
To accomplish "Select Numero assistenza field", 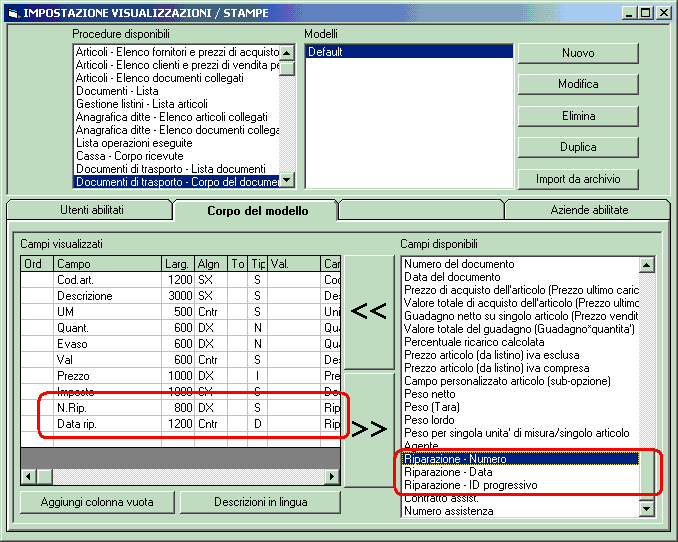I will coord(521,511).
